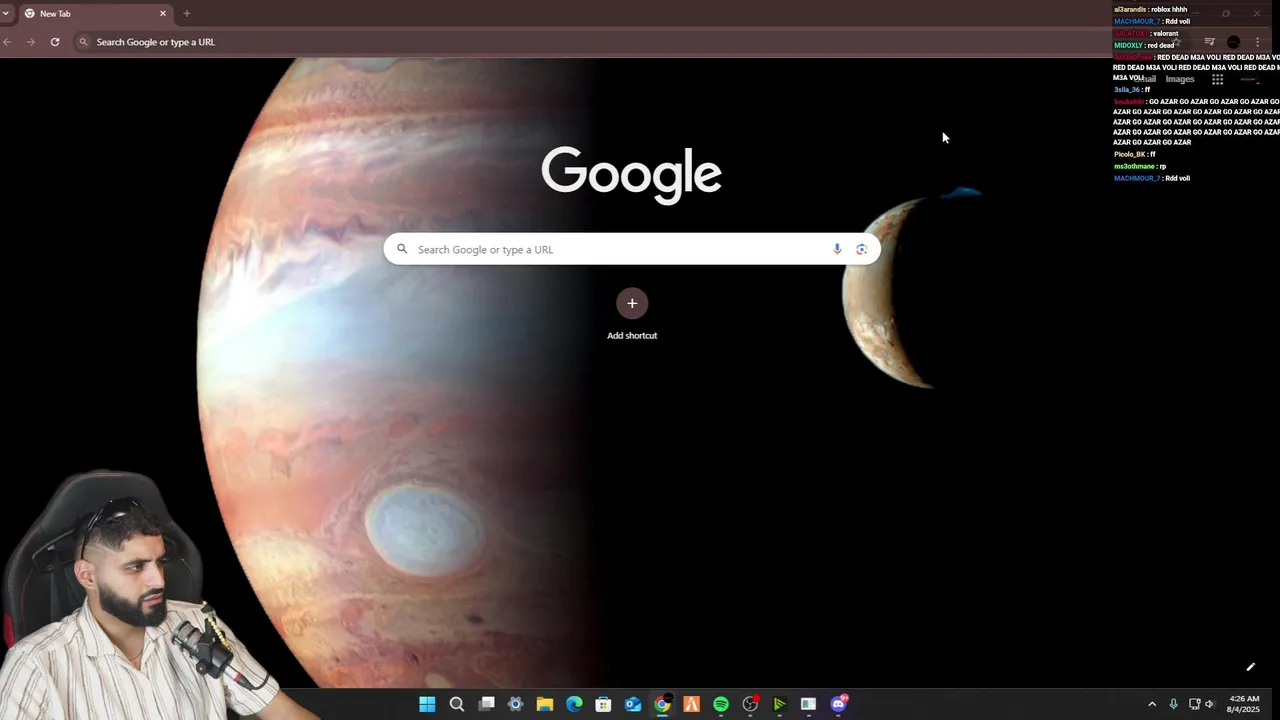Open Windows taskbar search
This screenshot has width=1280, height=720.
pyautogui.click(x=457, y=704)
